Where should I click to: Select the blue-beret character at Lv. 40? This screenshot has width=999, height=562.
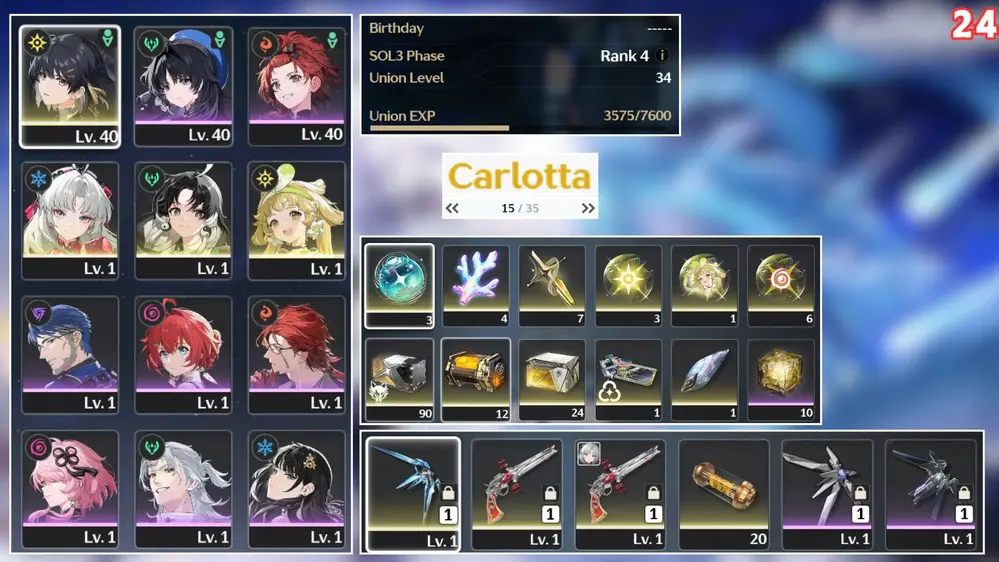pos(183,87)
